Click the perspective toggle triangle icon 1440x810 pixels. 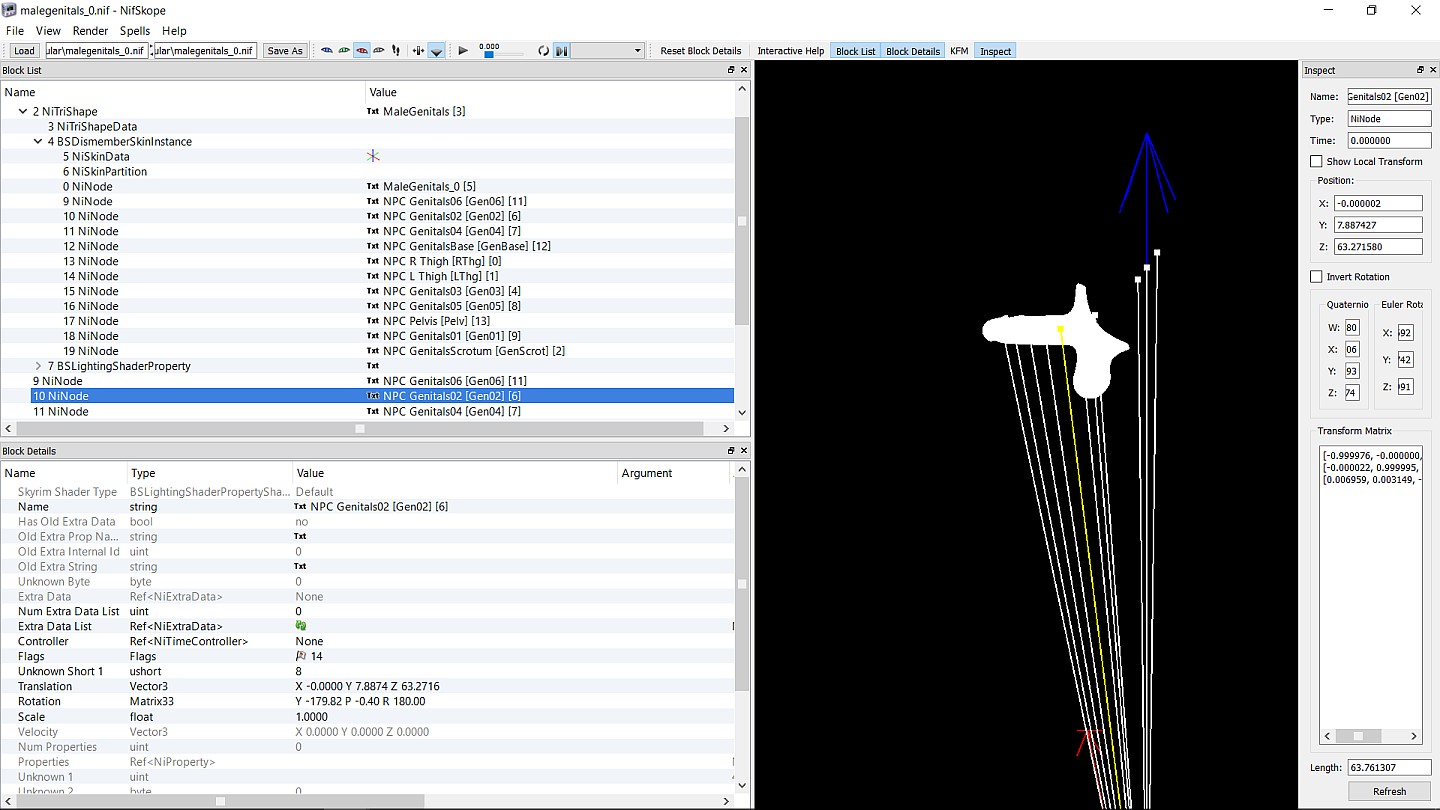(436, 51)
